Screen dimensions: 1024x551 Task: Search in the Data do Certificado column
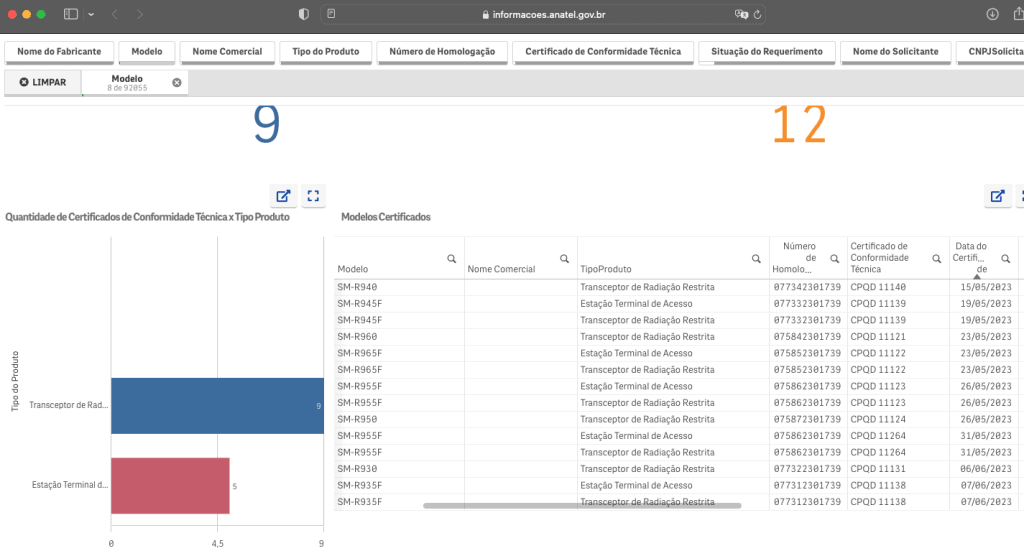point(1006,259)
